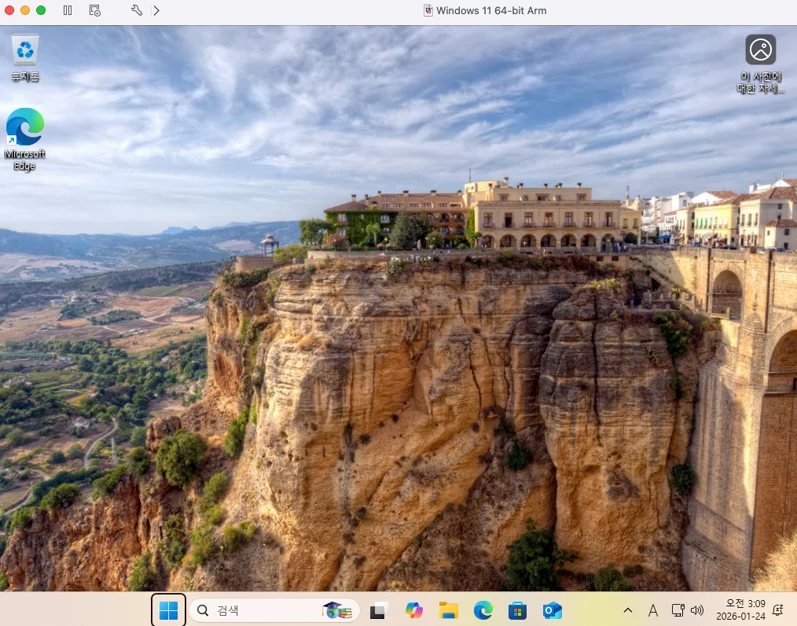The width and height of the screenshot is (797, 626).
Task: Click the photo info icon on the desktop
Action: point(760,64)
